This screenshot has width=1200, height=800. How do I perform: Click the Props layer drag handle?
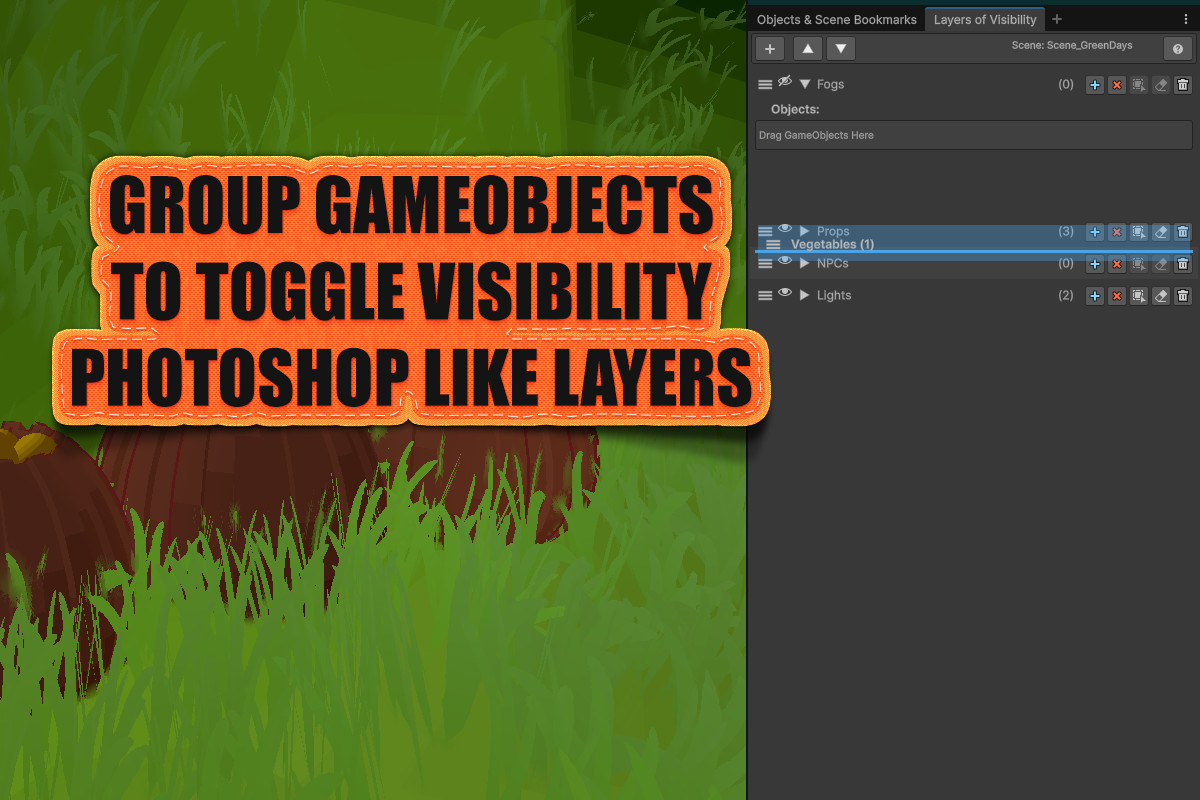pos(765,232)
